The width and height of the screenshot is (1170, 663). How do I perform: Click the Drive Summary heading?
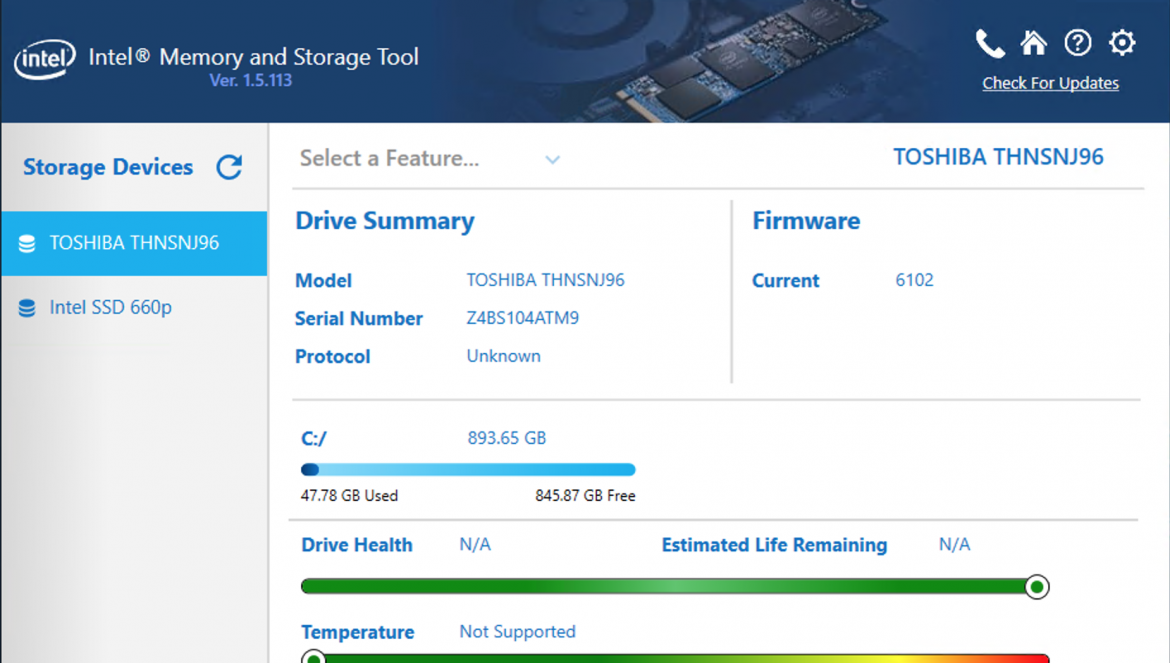click(x=385, y=221)
